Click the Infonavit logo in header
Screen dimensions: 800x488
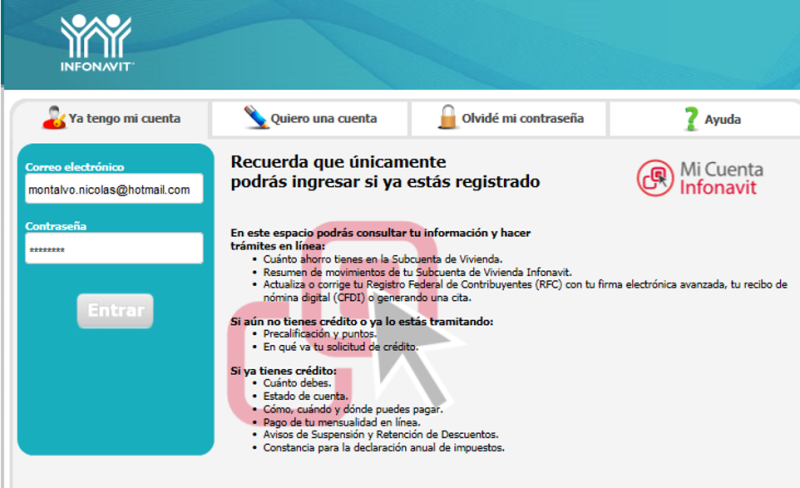97,43
